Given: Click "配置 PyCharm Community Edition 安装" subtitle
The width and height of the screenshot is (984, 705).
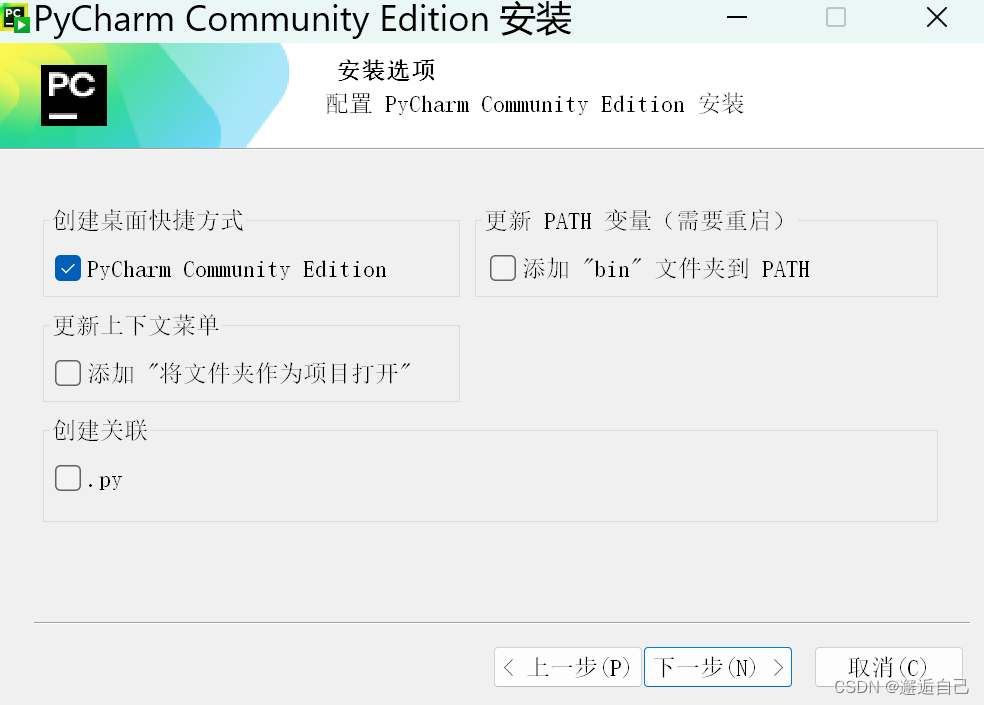Looking at the screenshot, I should (x=535, y=104).
